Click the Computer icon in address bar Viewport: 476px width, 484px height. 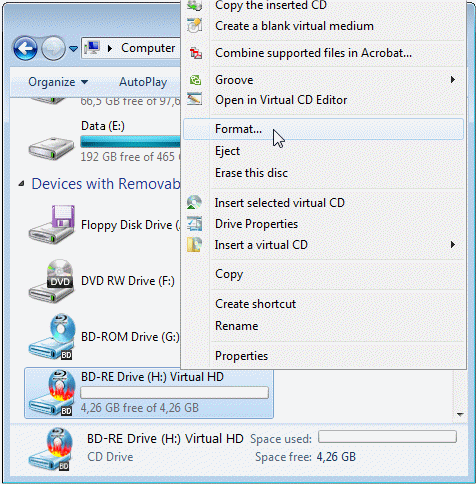(92, 48)
